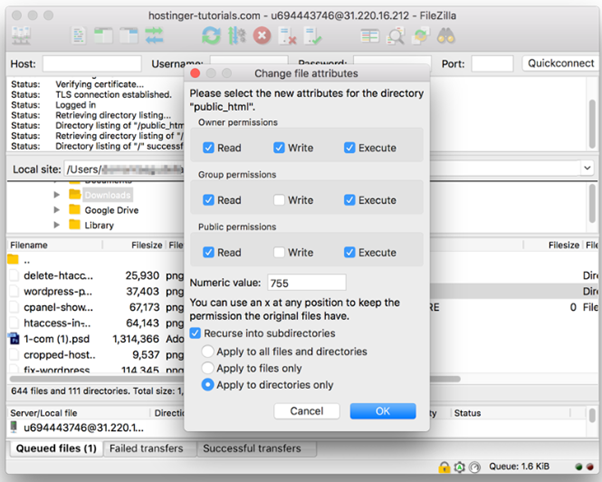Toggle the transfer queue display icon
Viewport: 602px width, 482px height.
155,36
